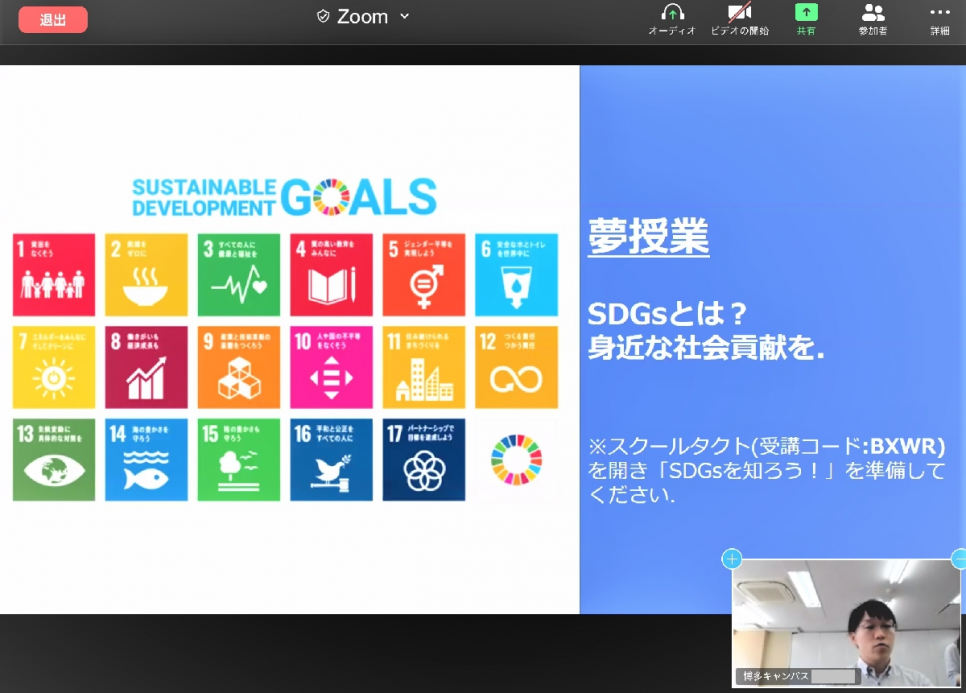The height and width of the screenshot is (693, 966).
Task: Click the 博多キャンパス name label
Action: tap(776, 676)
